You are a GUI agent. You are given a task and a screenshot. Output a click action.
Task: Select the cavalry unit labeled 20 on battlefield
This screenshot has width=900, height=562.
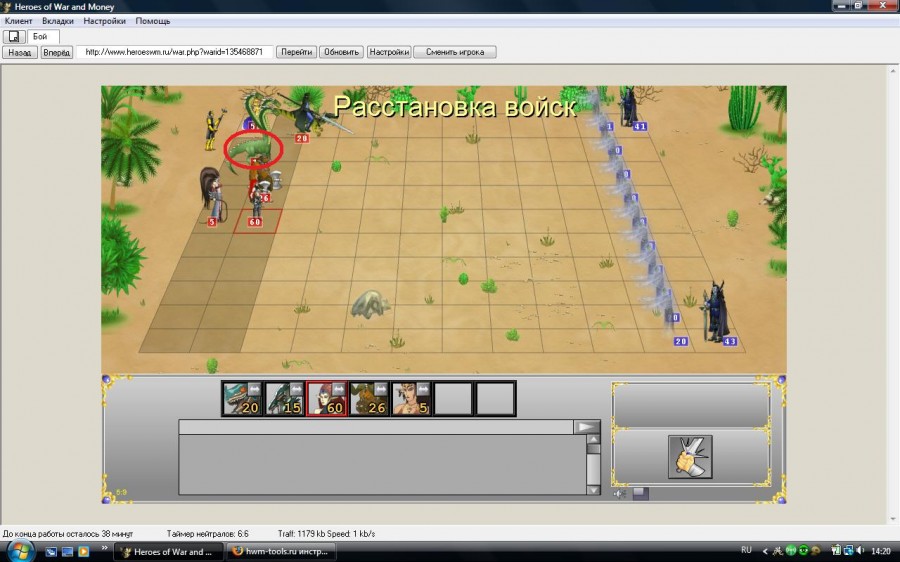[307, 115]
